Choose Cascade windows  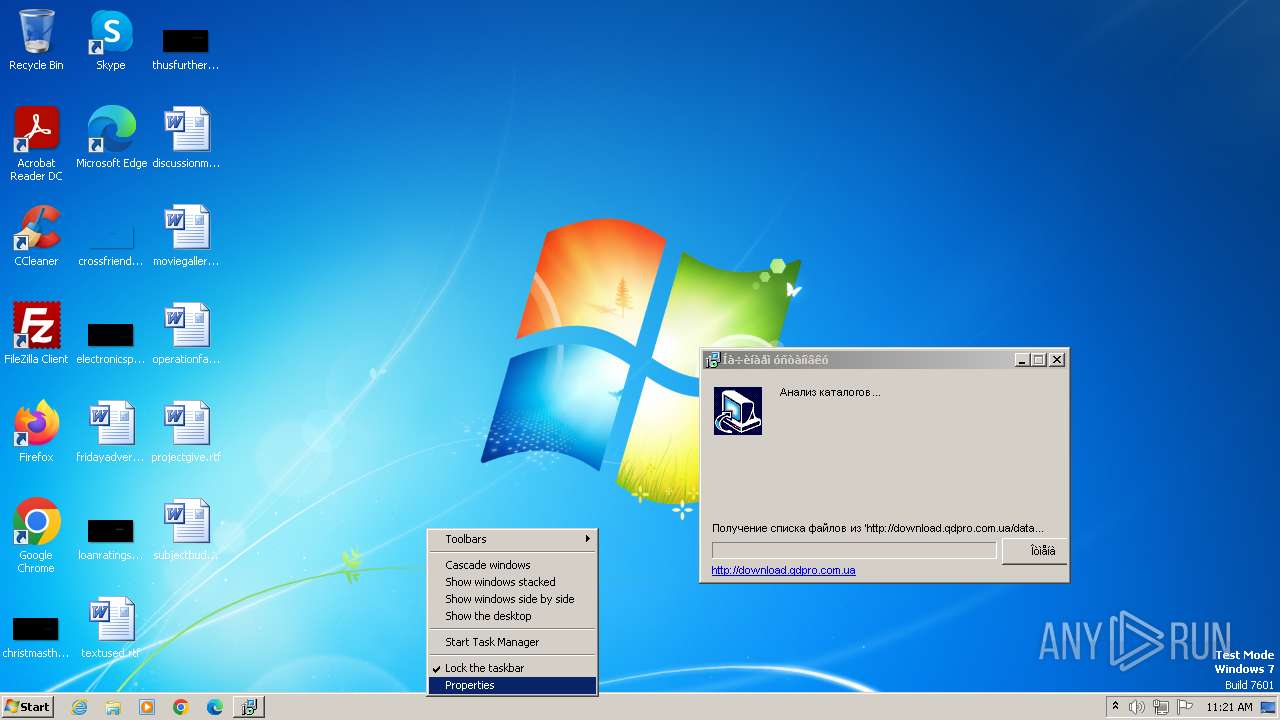(x=512, y=565)
